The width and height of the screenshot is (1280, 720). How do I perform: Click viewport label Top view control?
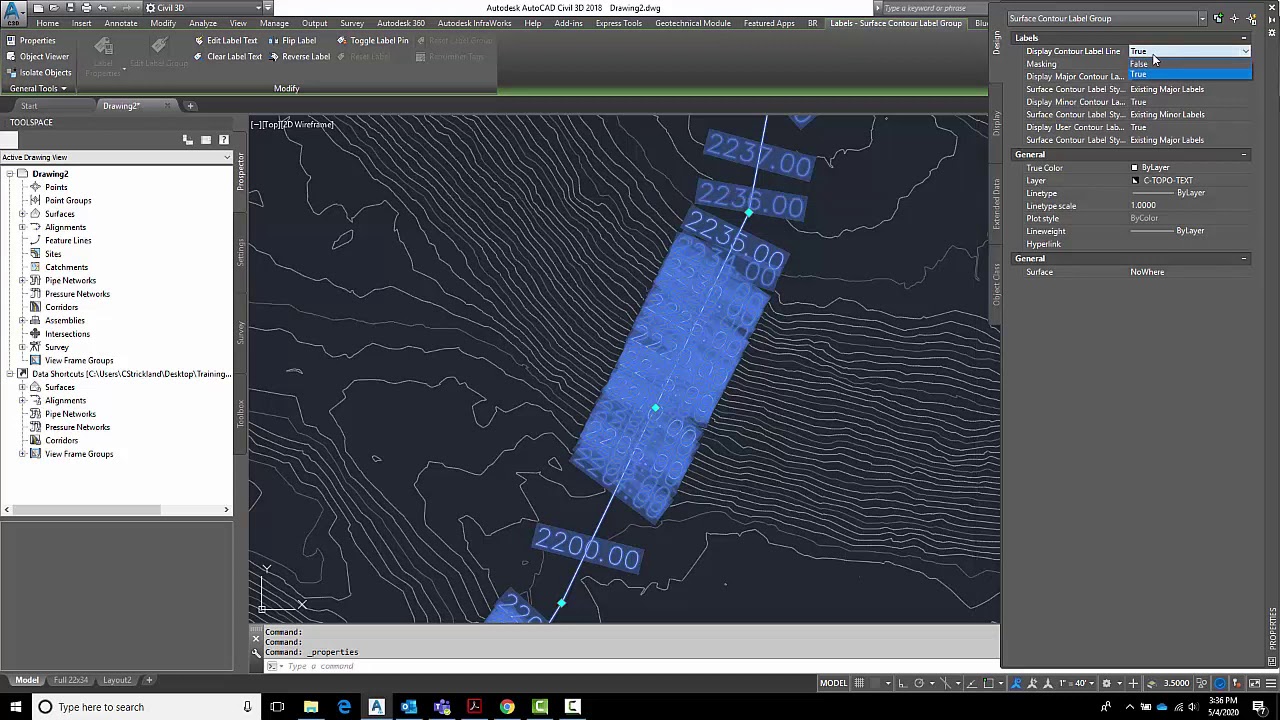tap(272, 124)
